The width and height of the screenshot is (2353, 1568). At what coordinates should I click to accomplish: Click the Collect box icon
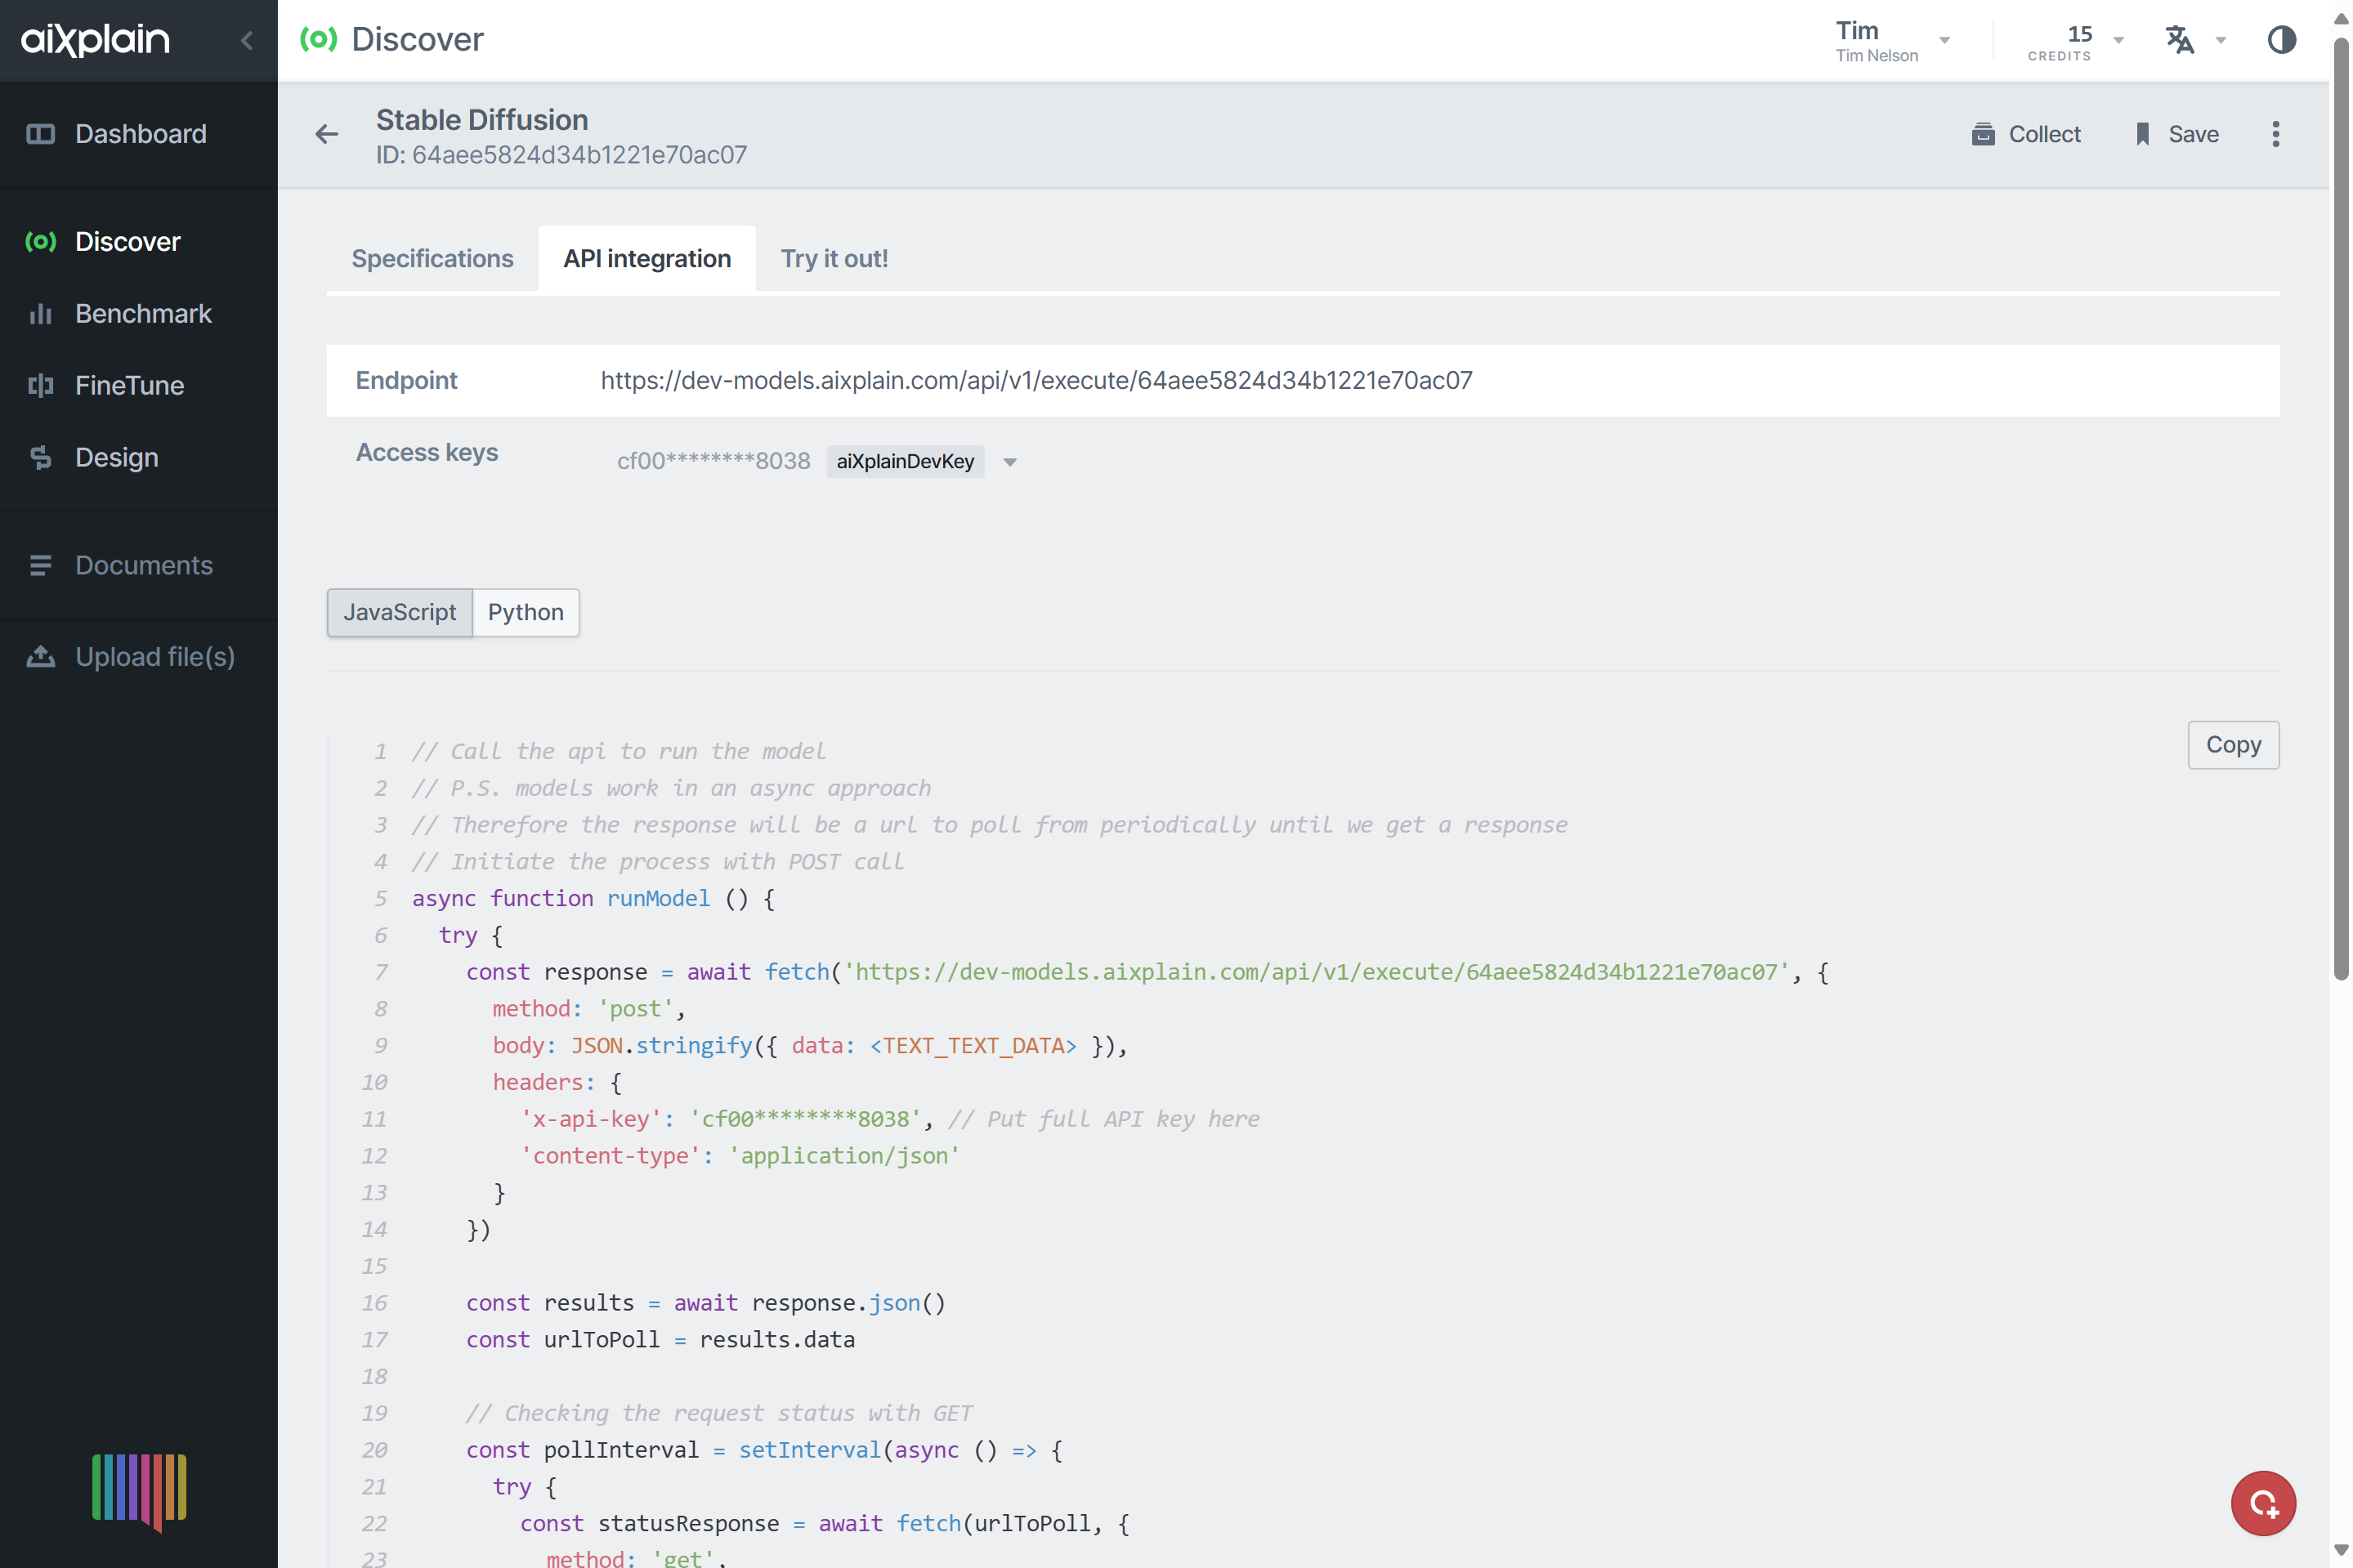[x=1983, y=134]
